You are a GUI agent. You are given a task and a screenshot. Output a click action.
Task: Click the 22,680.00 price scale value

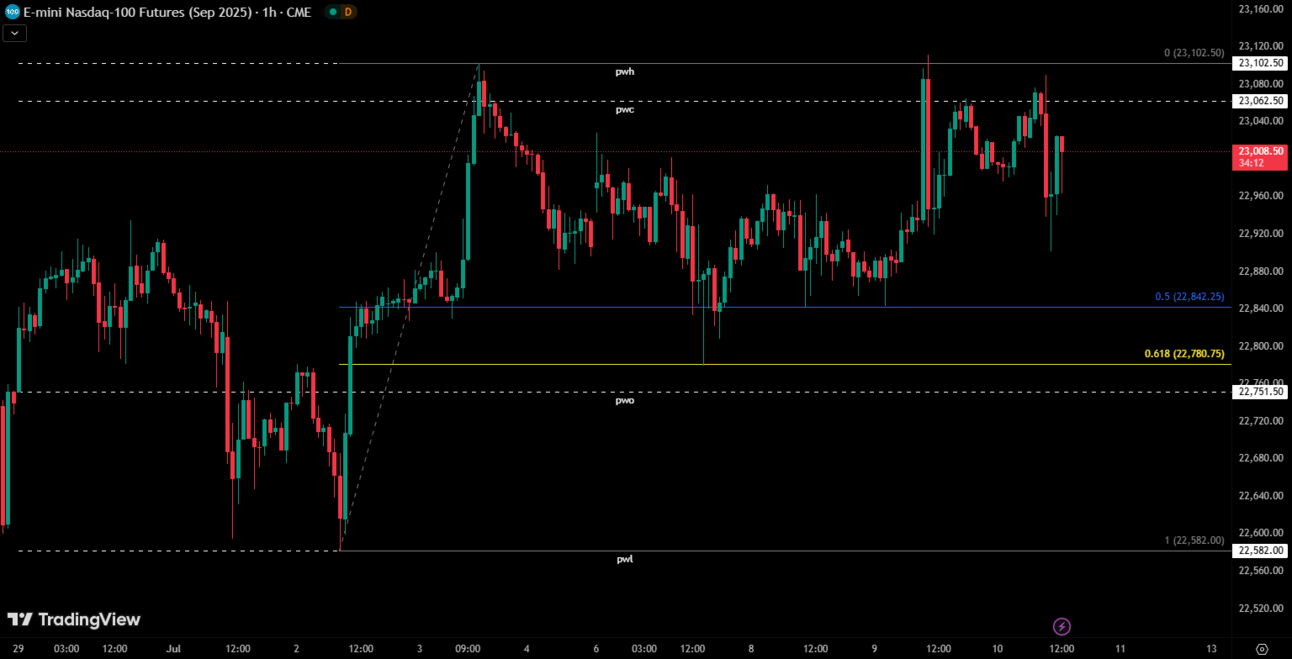tap(1260, 458)
